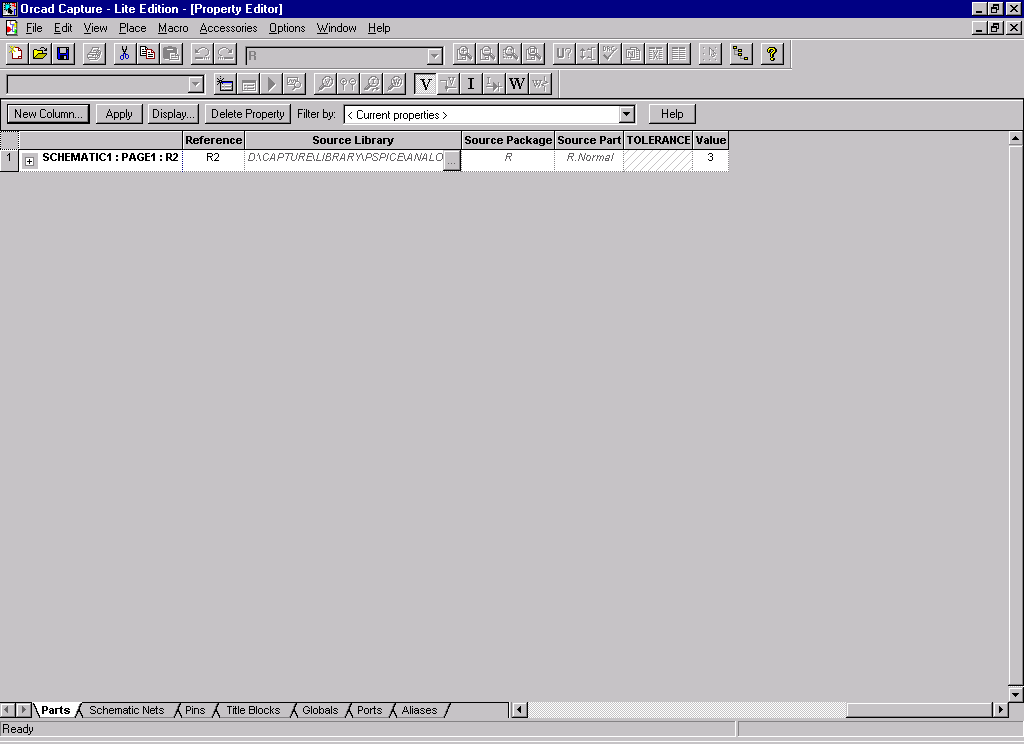The width and height of the screenshot is (1024, 744).
Task: Run Design Rules Check icon
Action: coord(610,54)
